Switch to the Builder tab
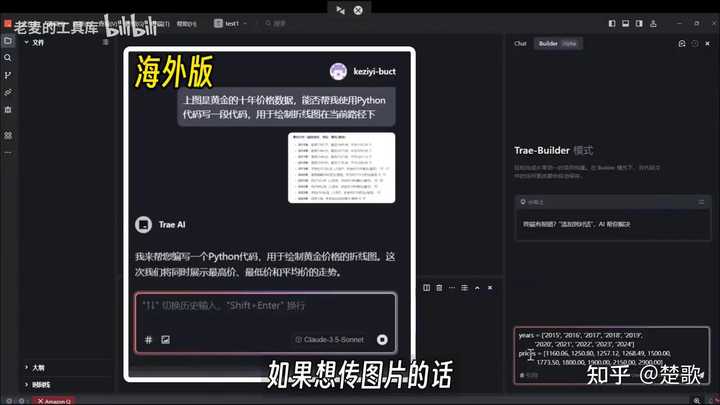The height and width of the screenshot is (405, 720). pos(557,44)
